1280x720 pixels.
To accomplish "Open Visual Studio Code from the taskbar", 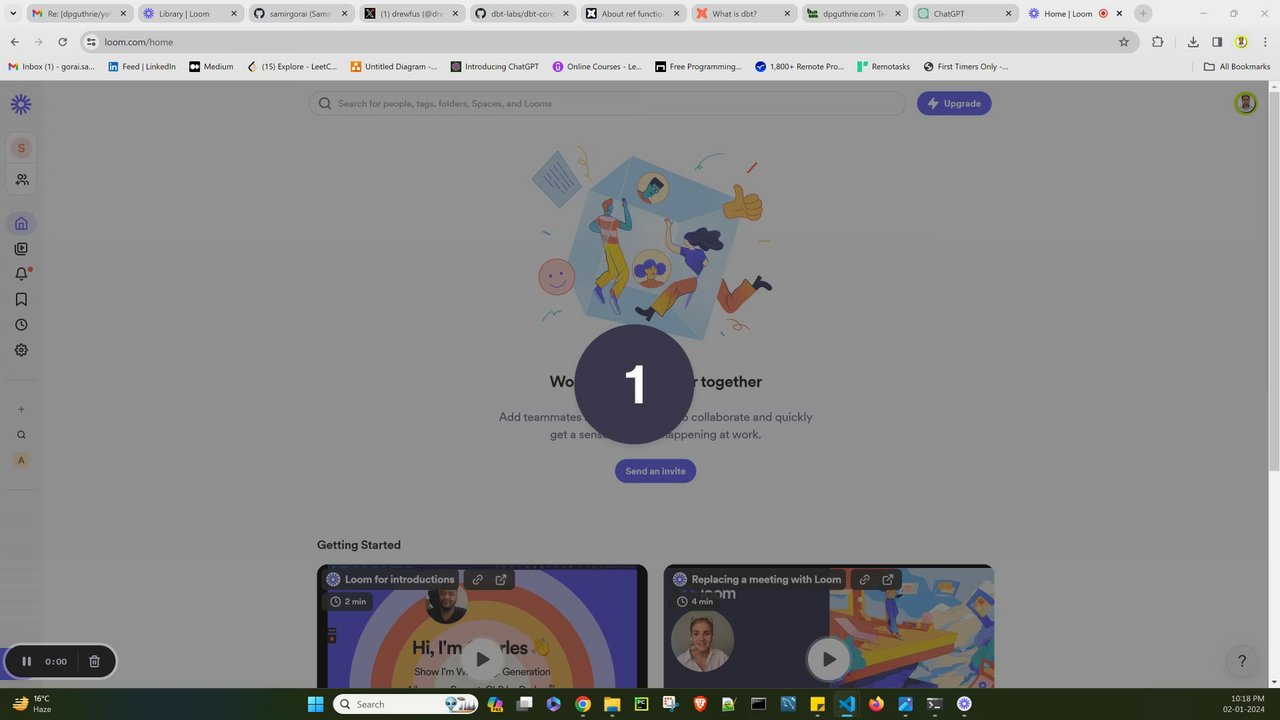I will (x=847, y=704).
